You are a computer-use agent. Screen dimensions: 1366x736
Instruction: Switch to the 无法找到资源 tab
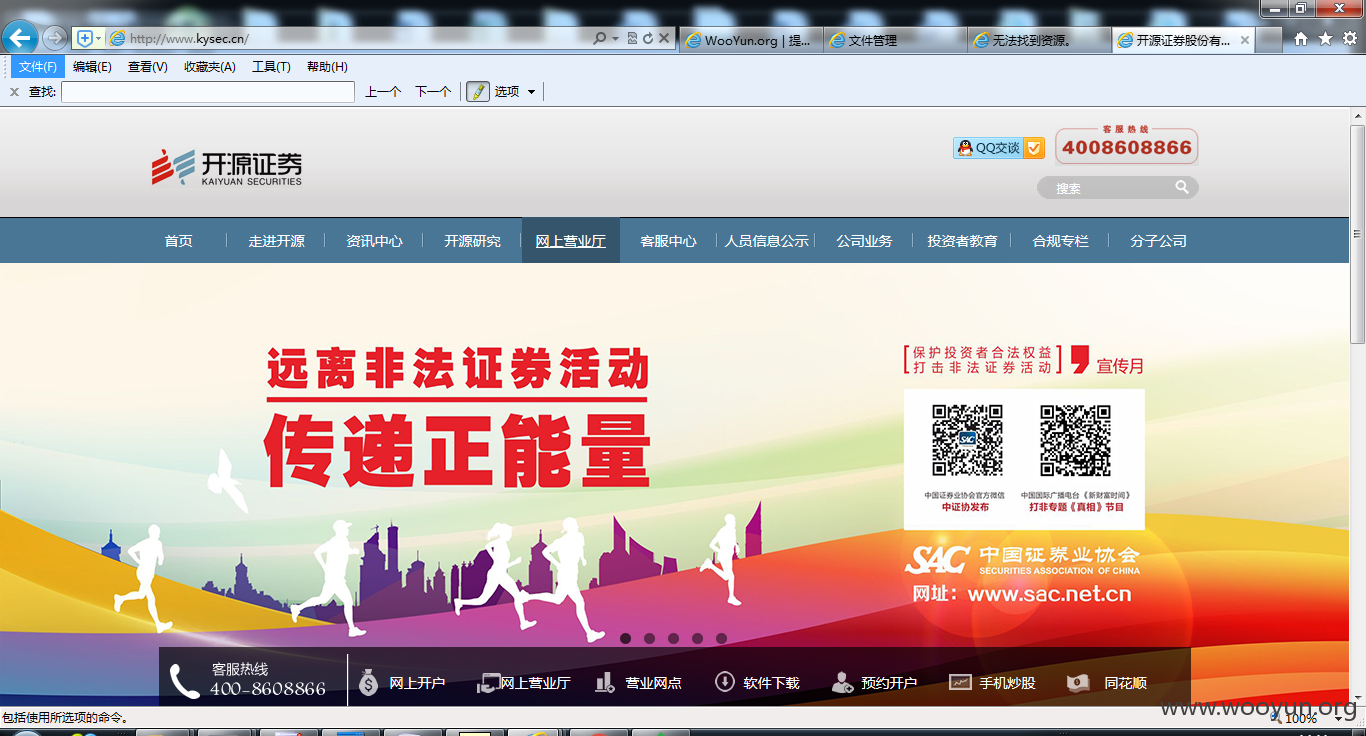coord(1039,40)
